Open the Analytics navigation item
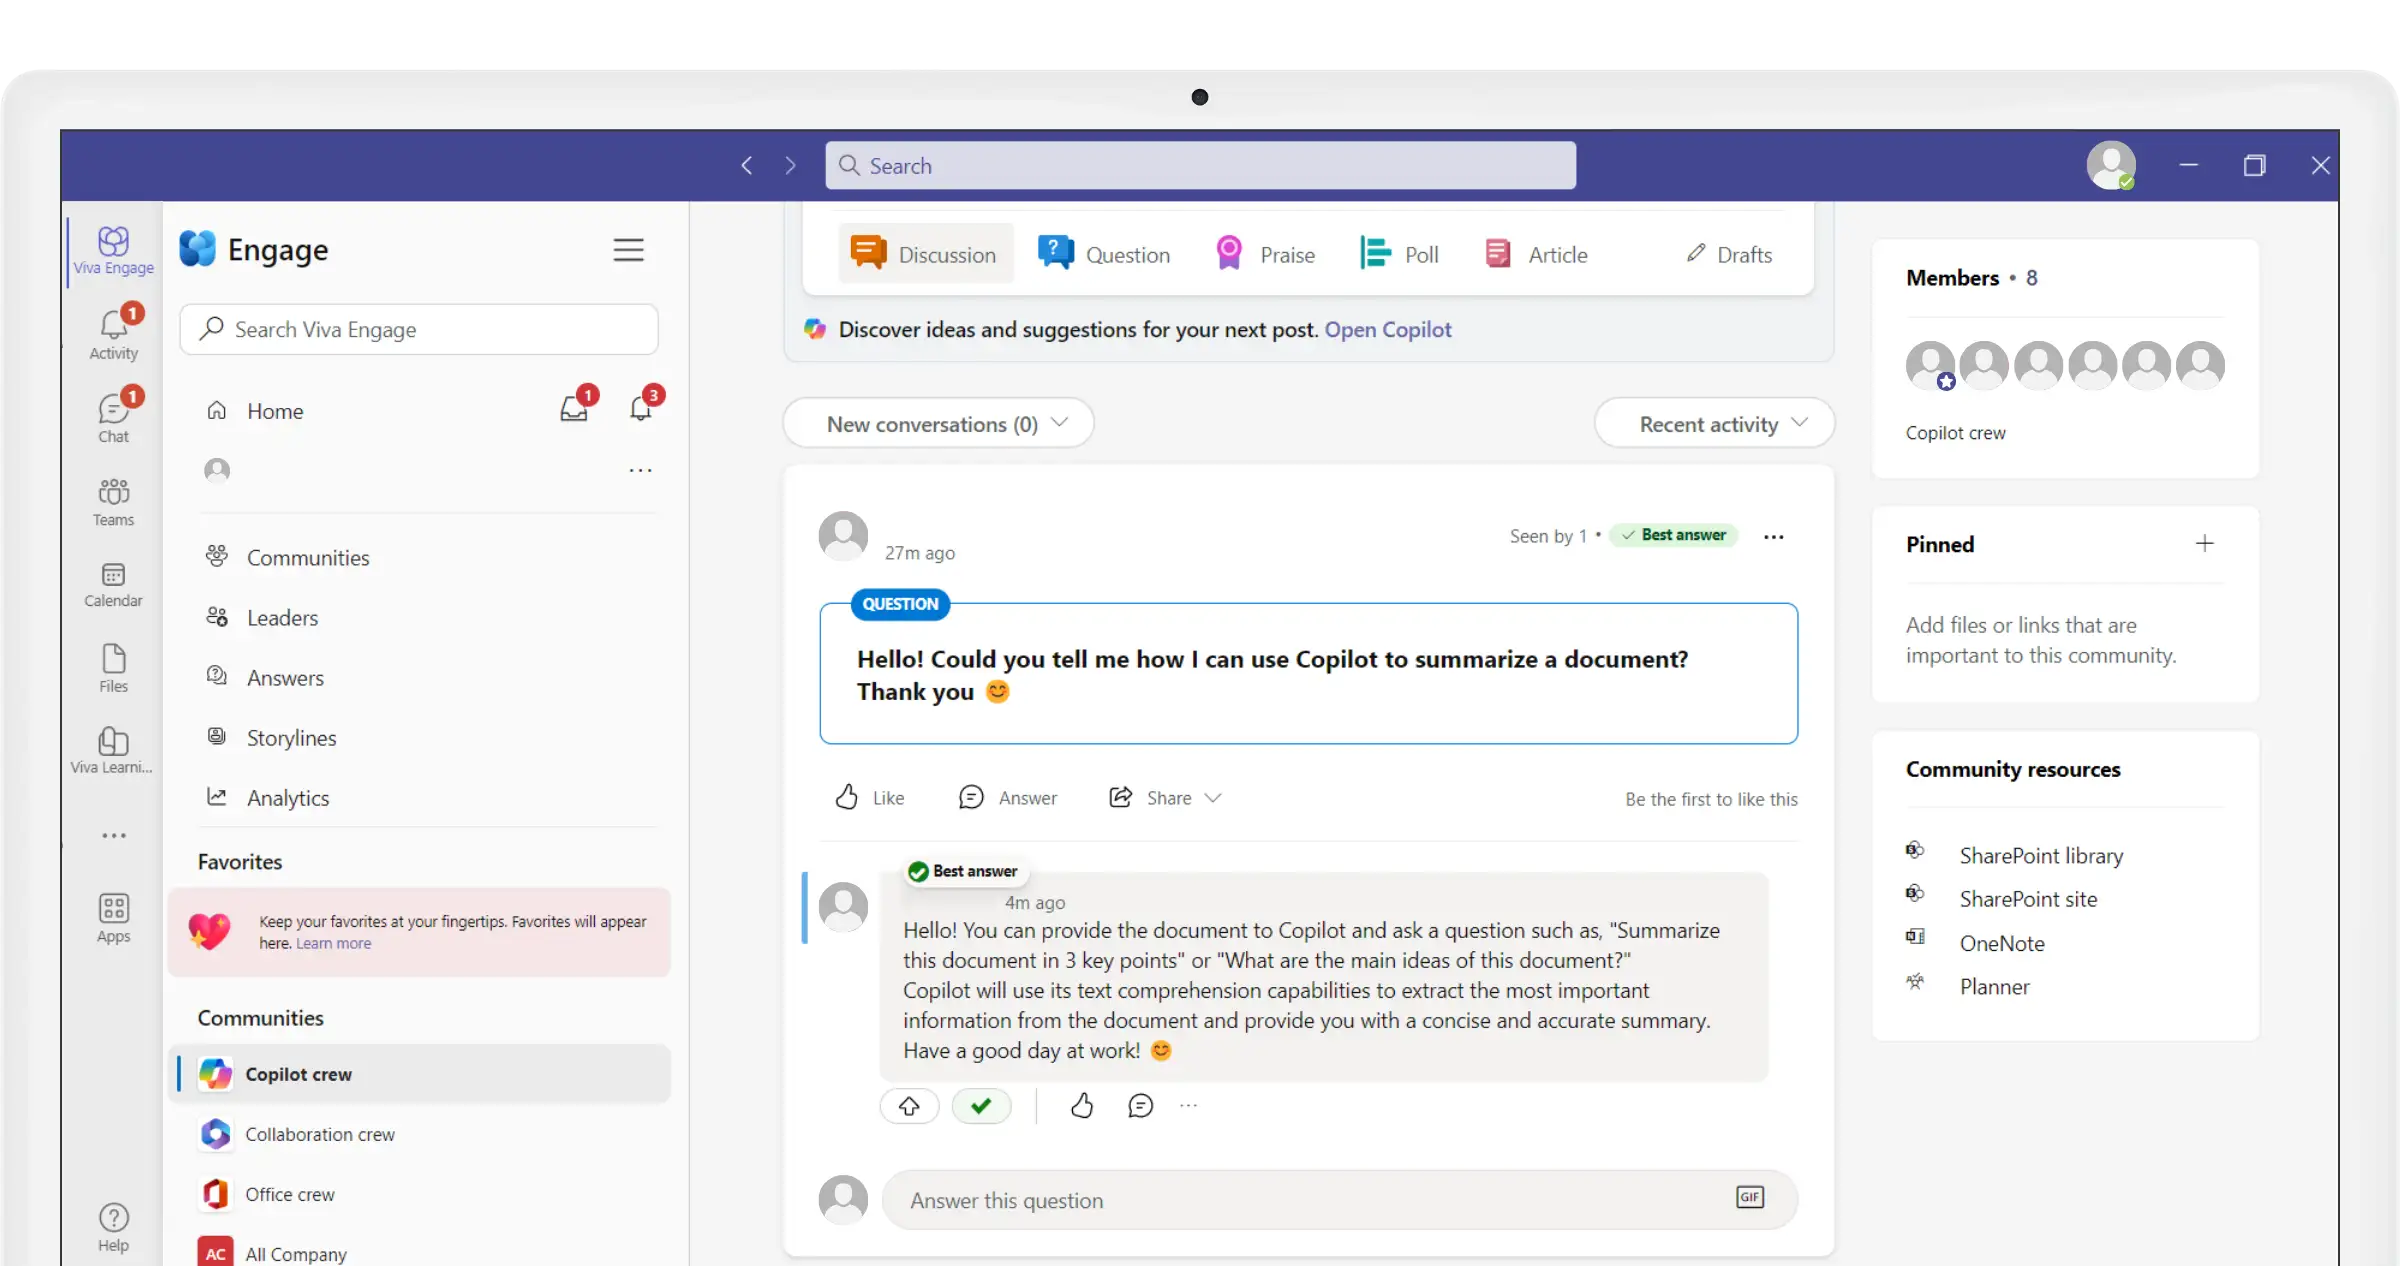Image resolution: width=2400 pixels, height=1266 pixels. click(x=268, y=797)
